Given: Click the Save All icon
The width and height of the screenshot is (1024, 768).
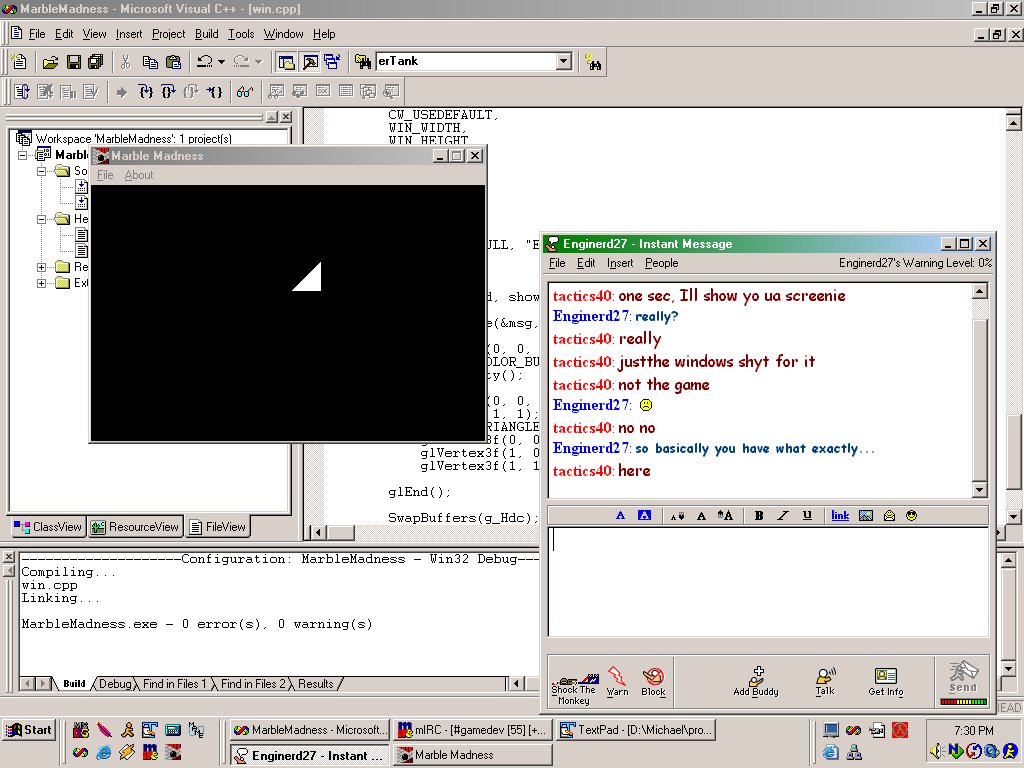Looking at the screenshot, I should (96, 62).
